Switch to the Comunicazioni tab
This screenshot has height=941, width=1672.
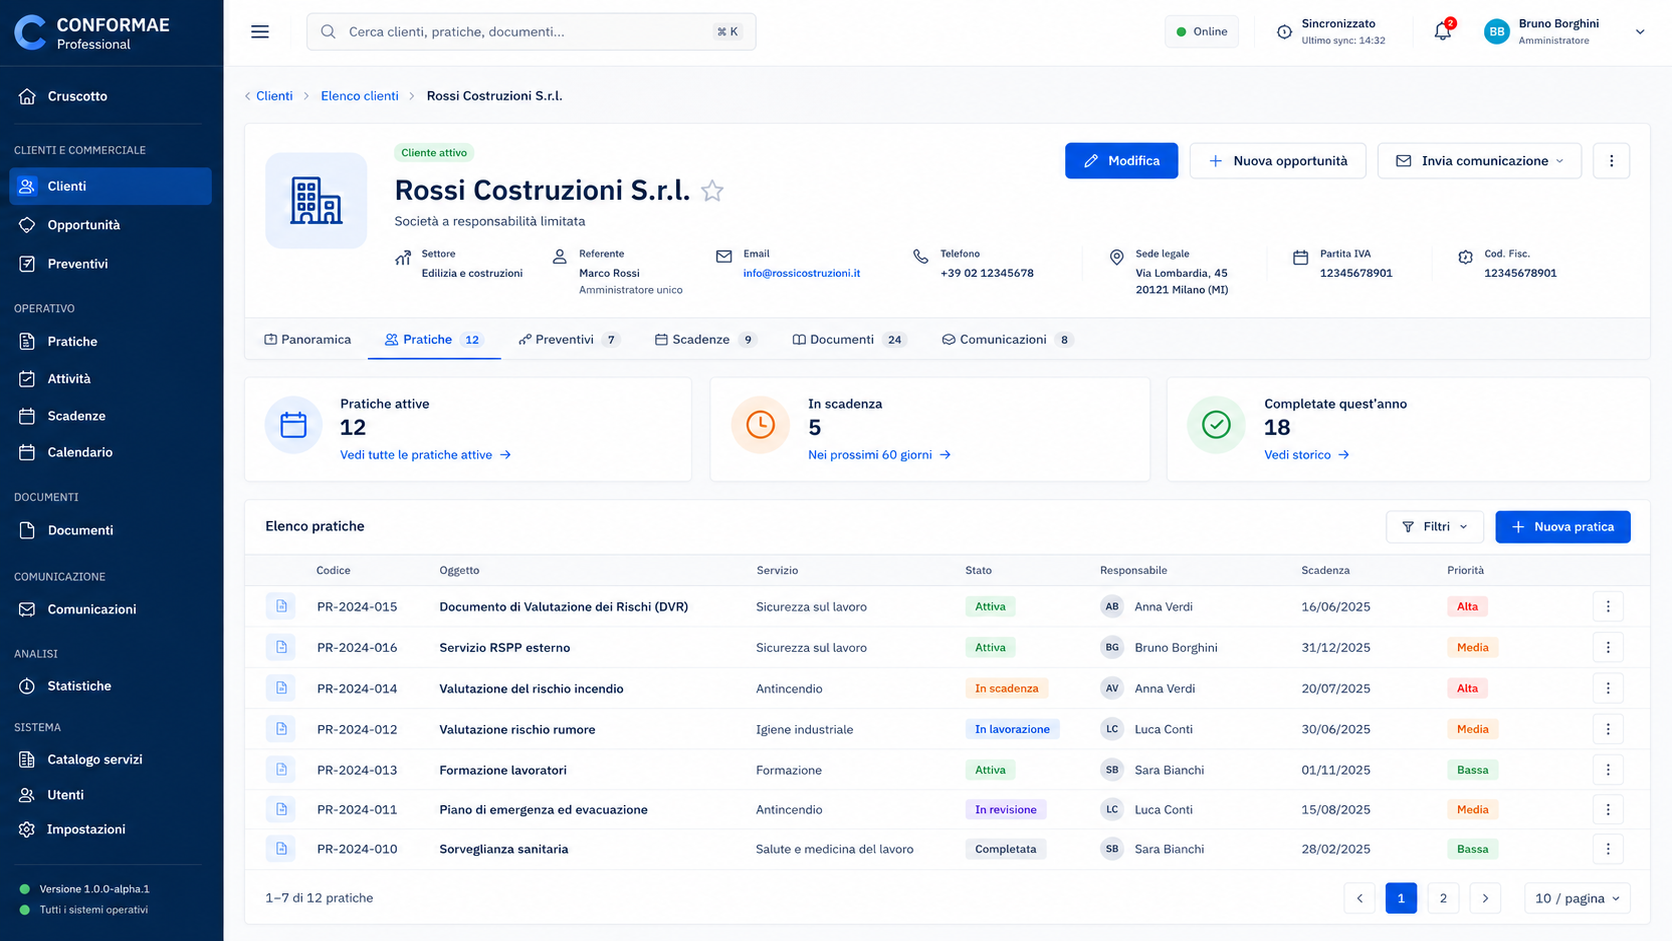tap(1008, 340)
